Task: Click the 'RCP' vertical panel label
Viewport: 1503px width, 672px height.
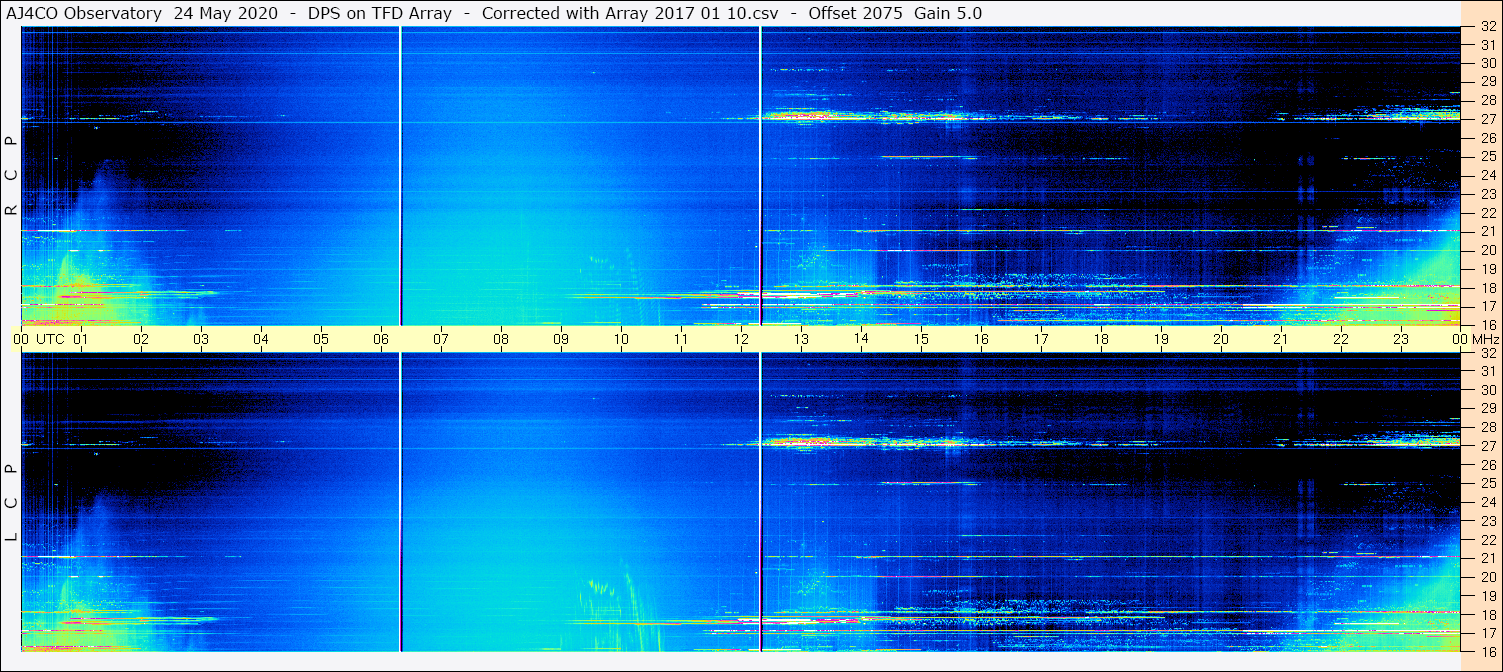Action: point(11,176)
